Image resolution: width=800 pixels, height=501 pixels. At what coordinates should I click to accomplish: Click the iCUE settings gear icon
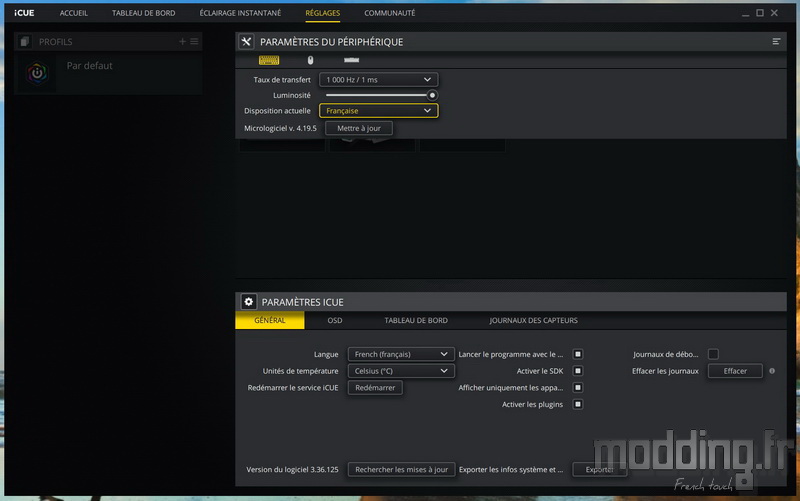point(248,302)
